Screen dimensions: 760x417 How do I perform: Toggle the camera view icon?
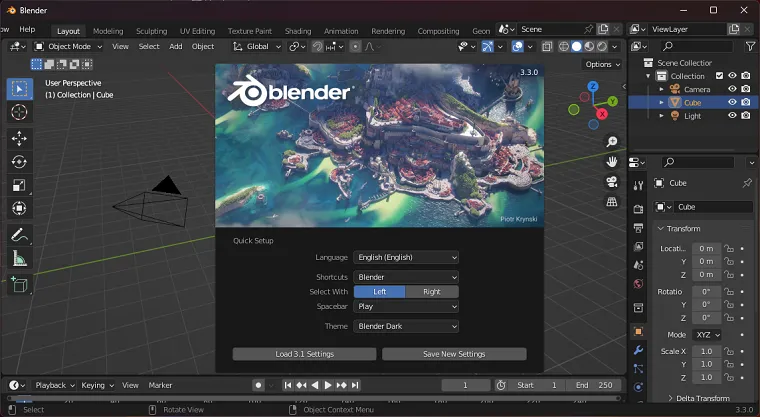click(612, 182)
